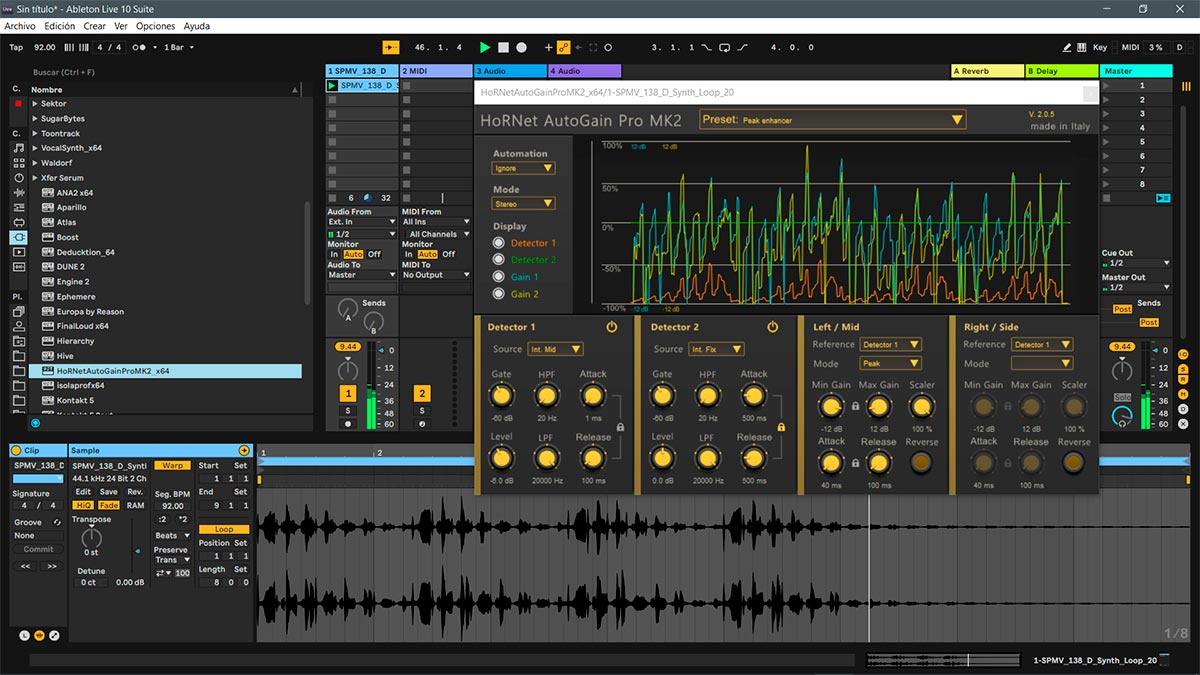The image size is (1200, 675).
Task: Open Audio From Ext. In dropdown
Action: click(363, 222)
